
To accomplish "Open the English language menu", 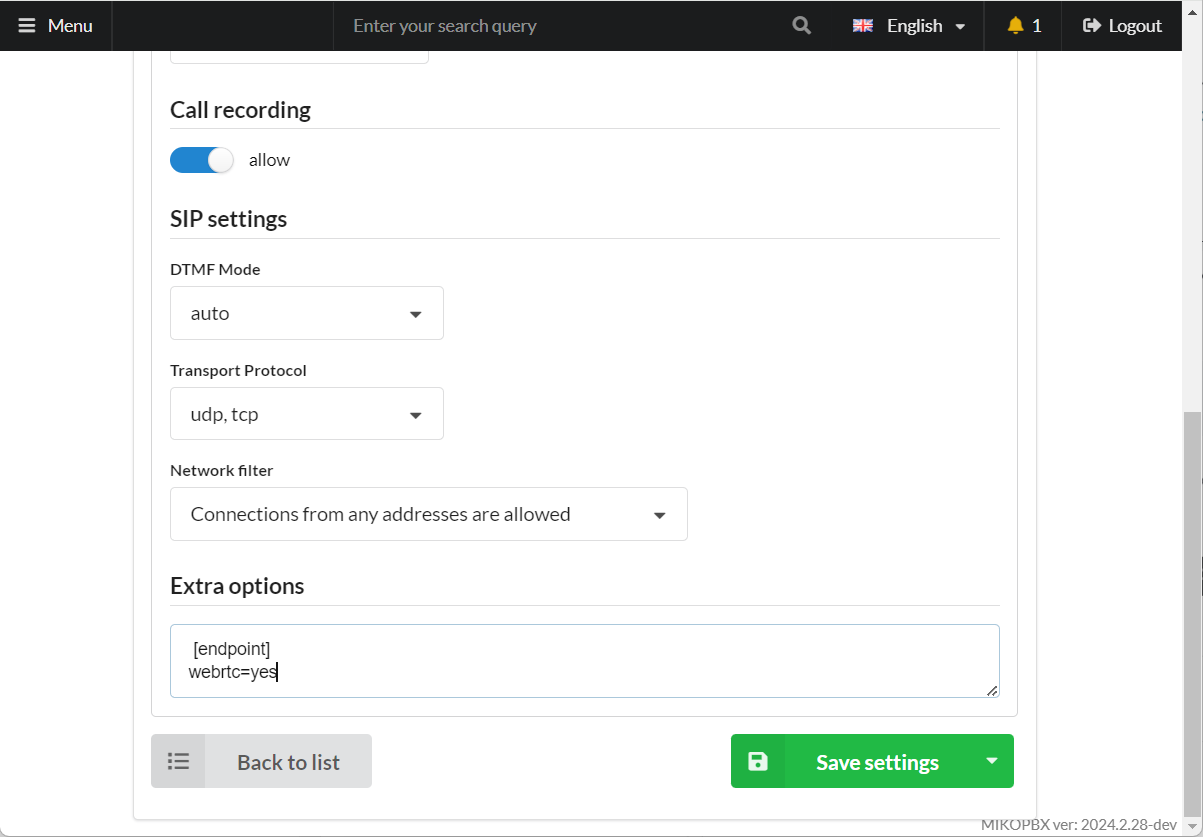I will point(915,26).
